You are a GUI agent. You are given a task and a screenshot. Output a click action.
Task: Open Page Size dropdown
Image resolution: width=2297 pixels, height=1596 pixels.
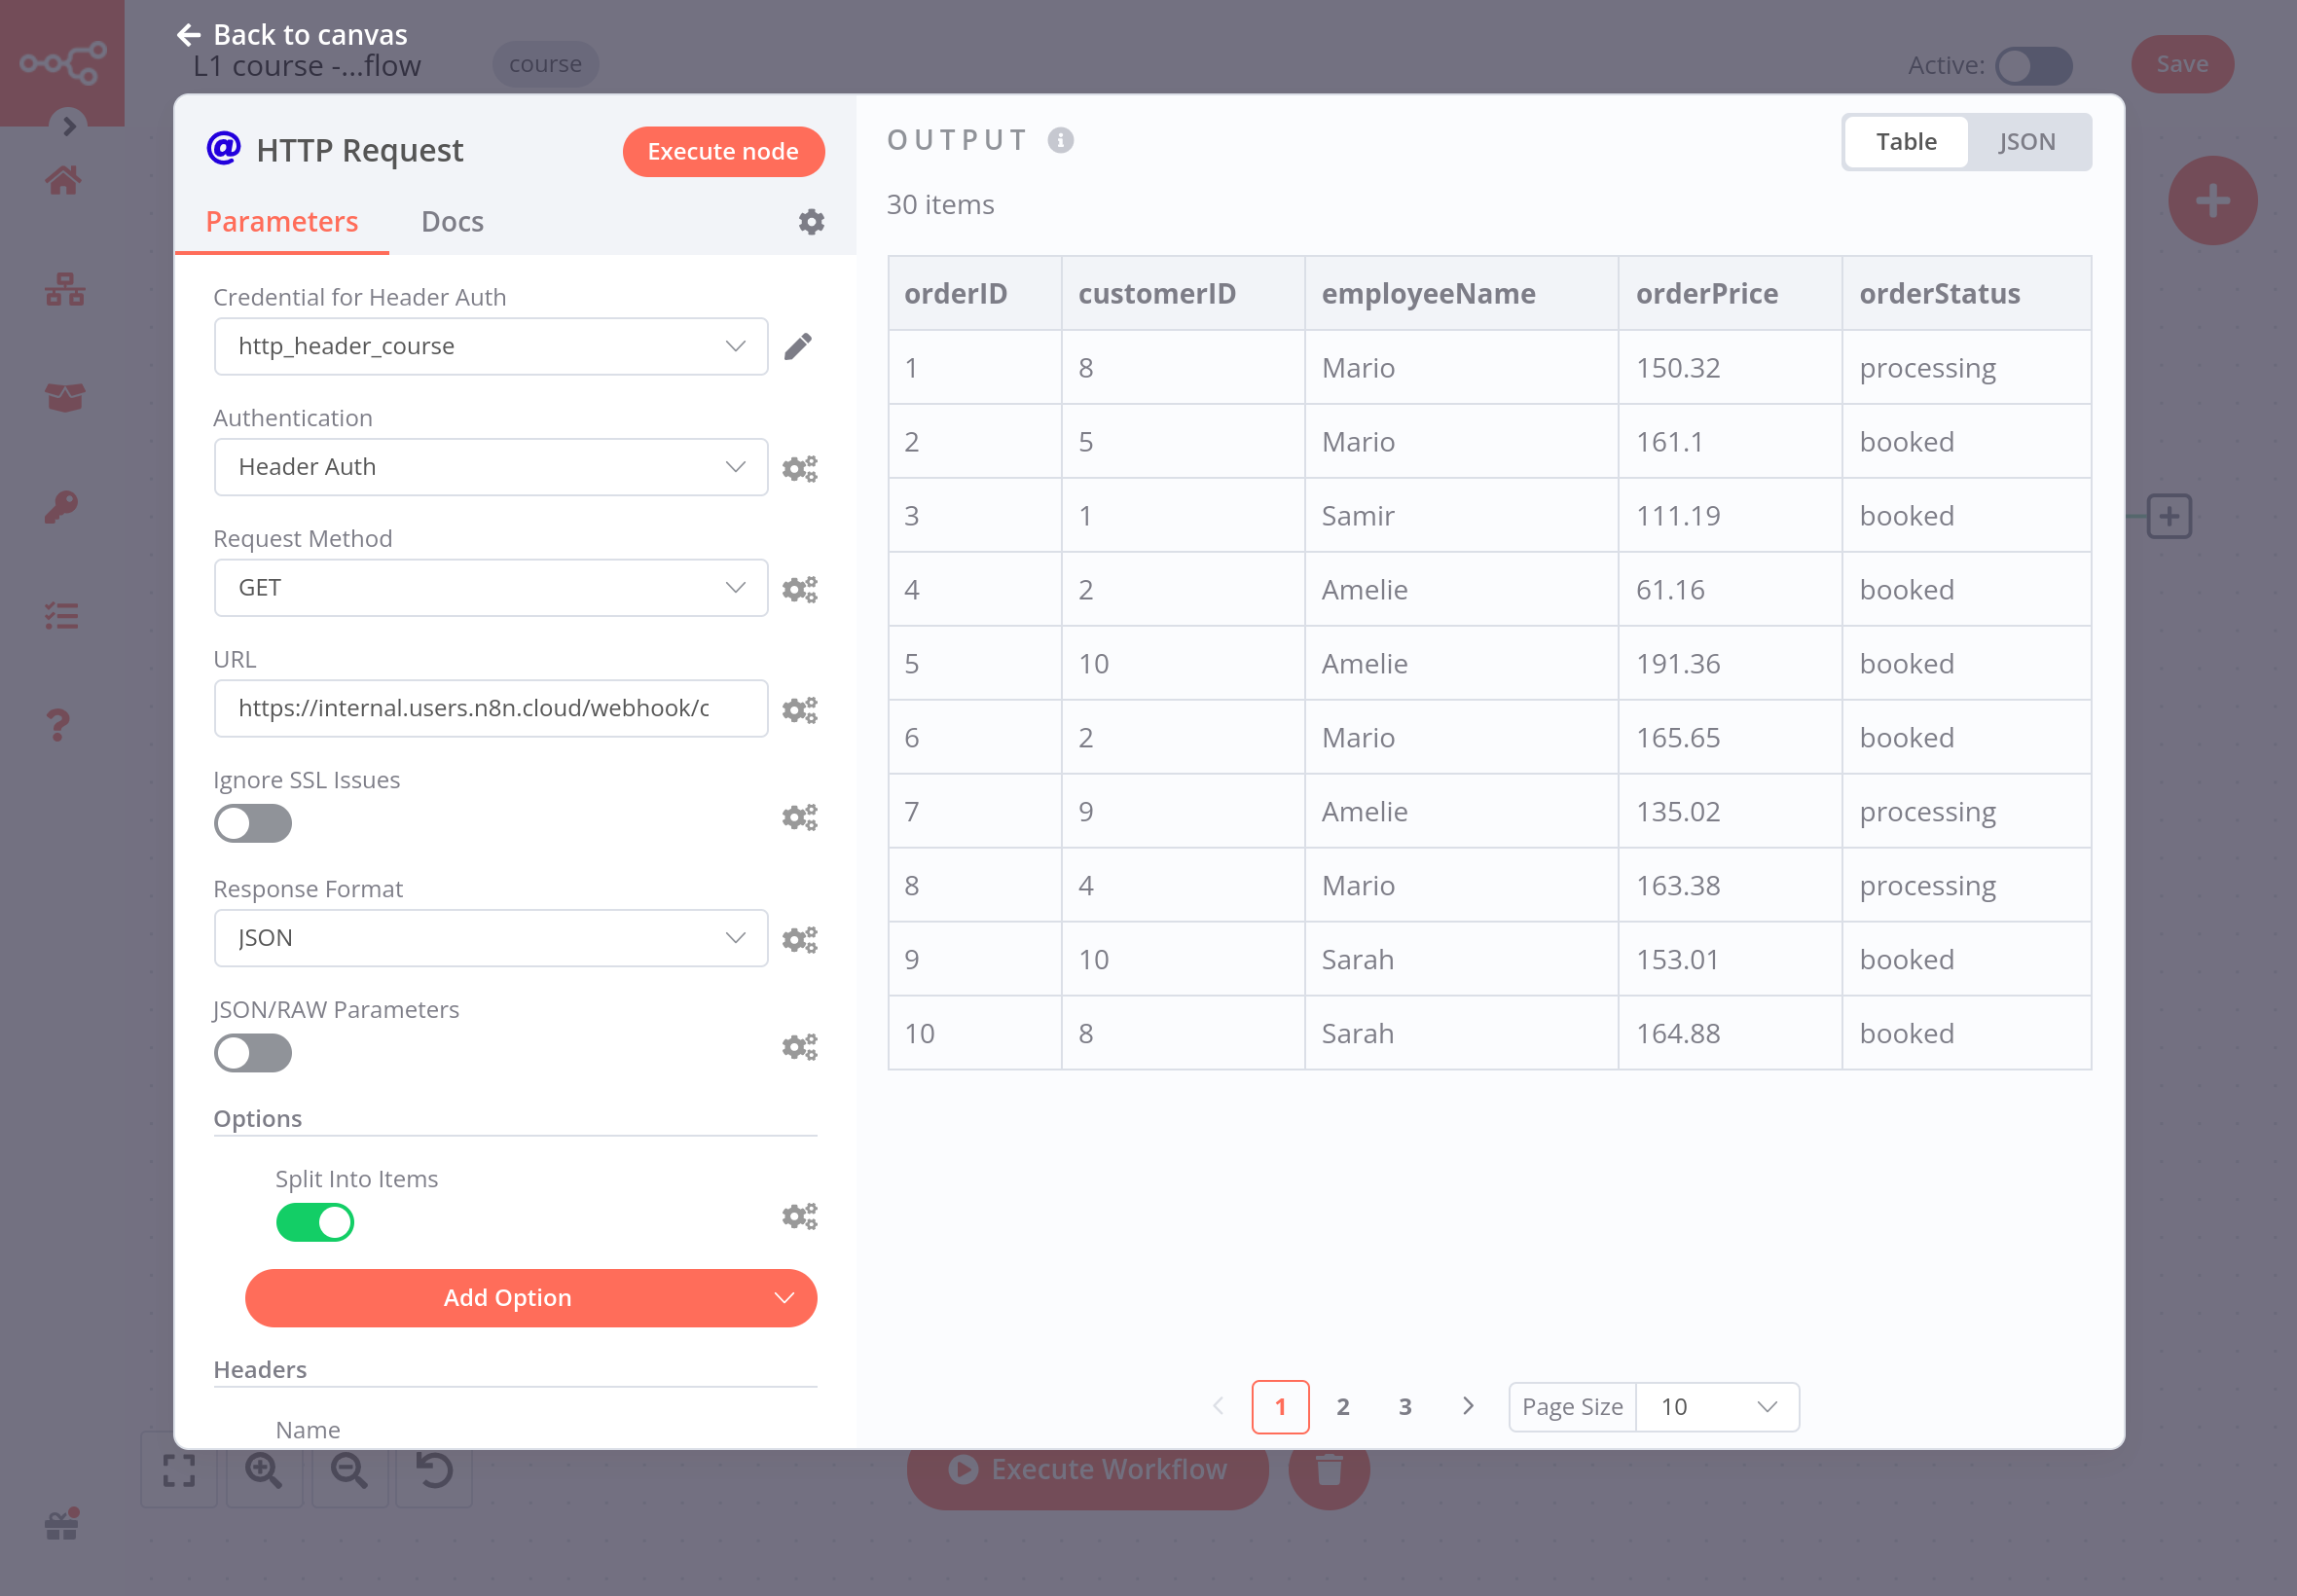point(1716,1407)
